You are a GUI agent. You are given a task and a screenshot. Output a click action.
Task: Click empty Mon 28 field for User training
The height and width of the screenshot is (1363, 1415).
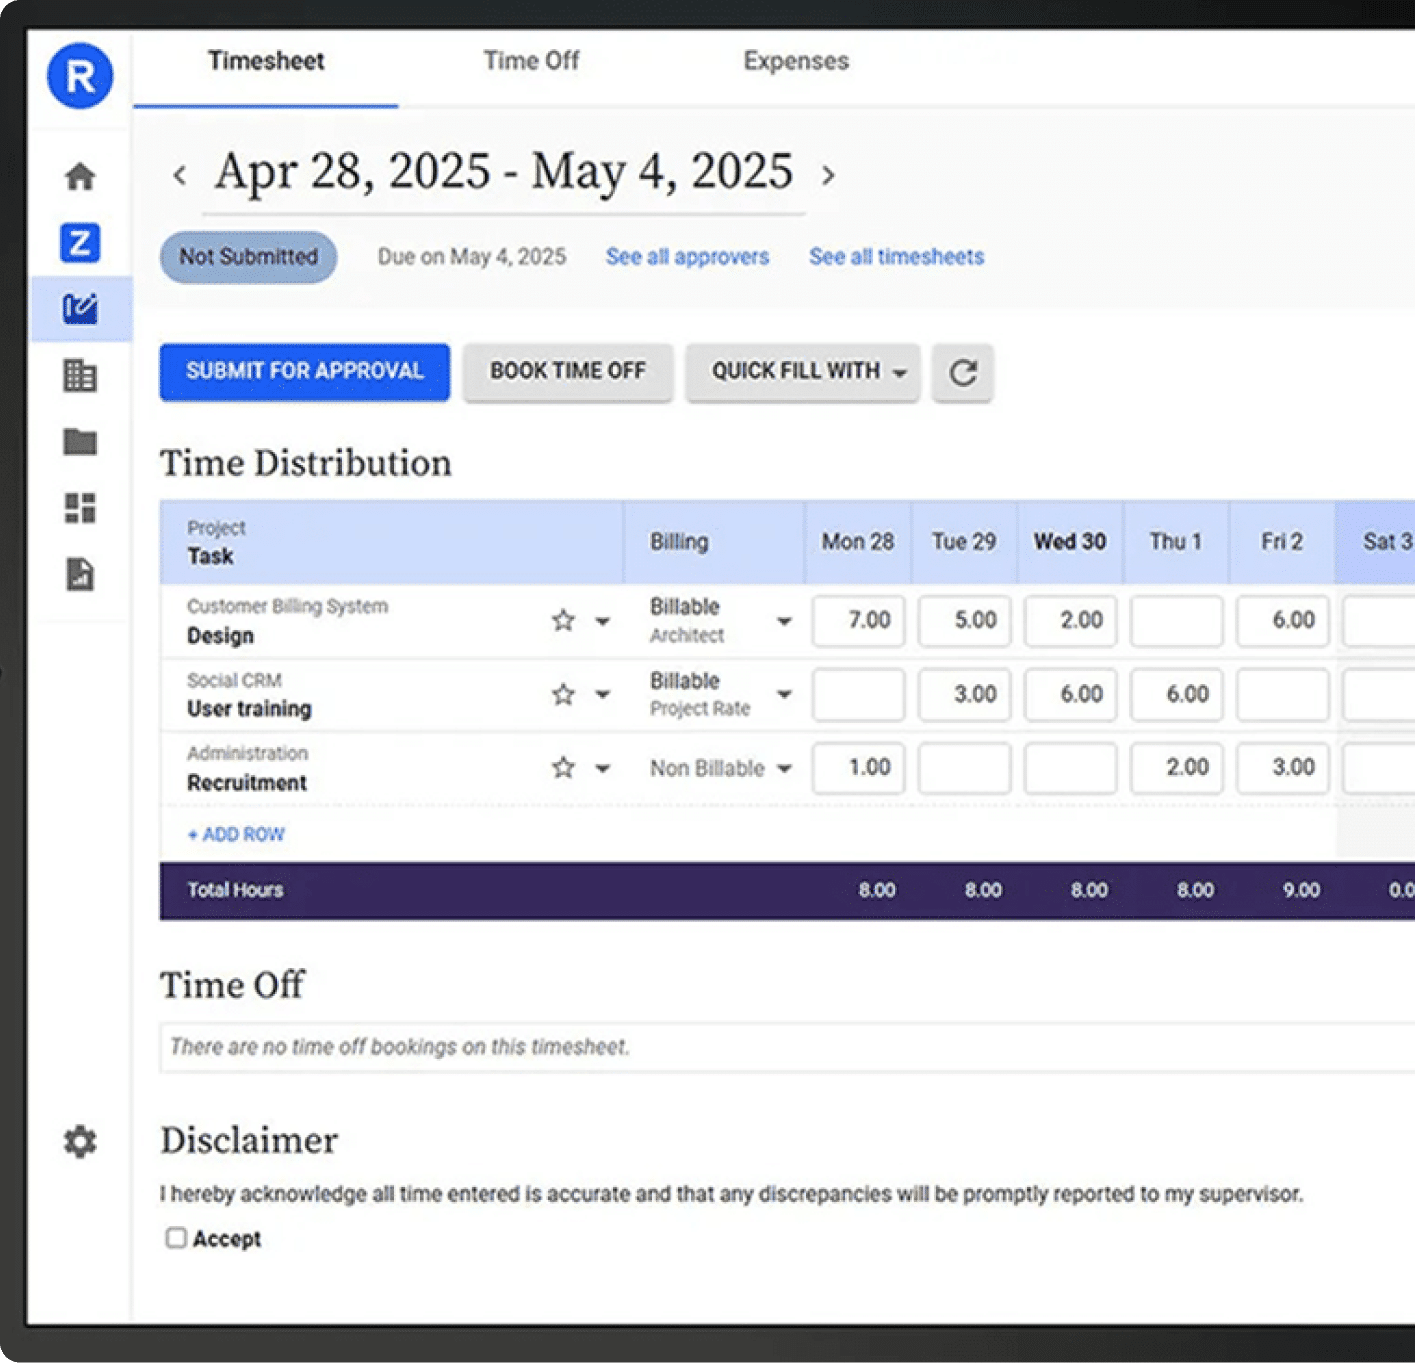pyautogui.click(x=858, y=695)
